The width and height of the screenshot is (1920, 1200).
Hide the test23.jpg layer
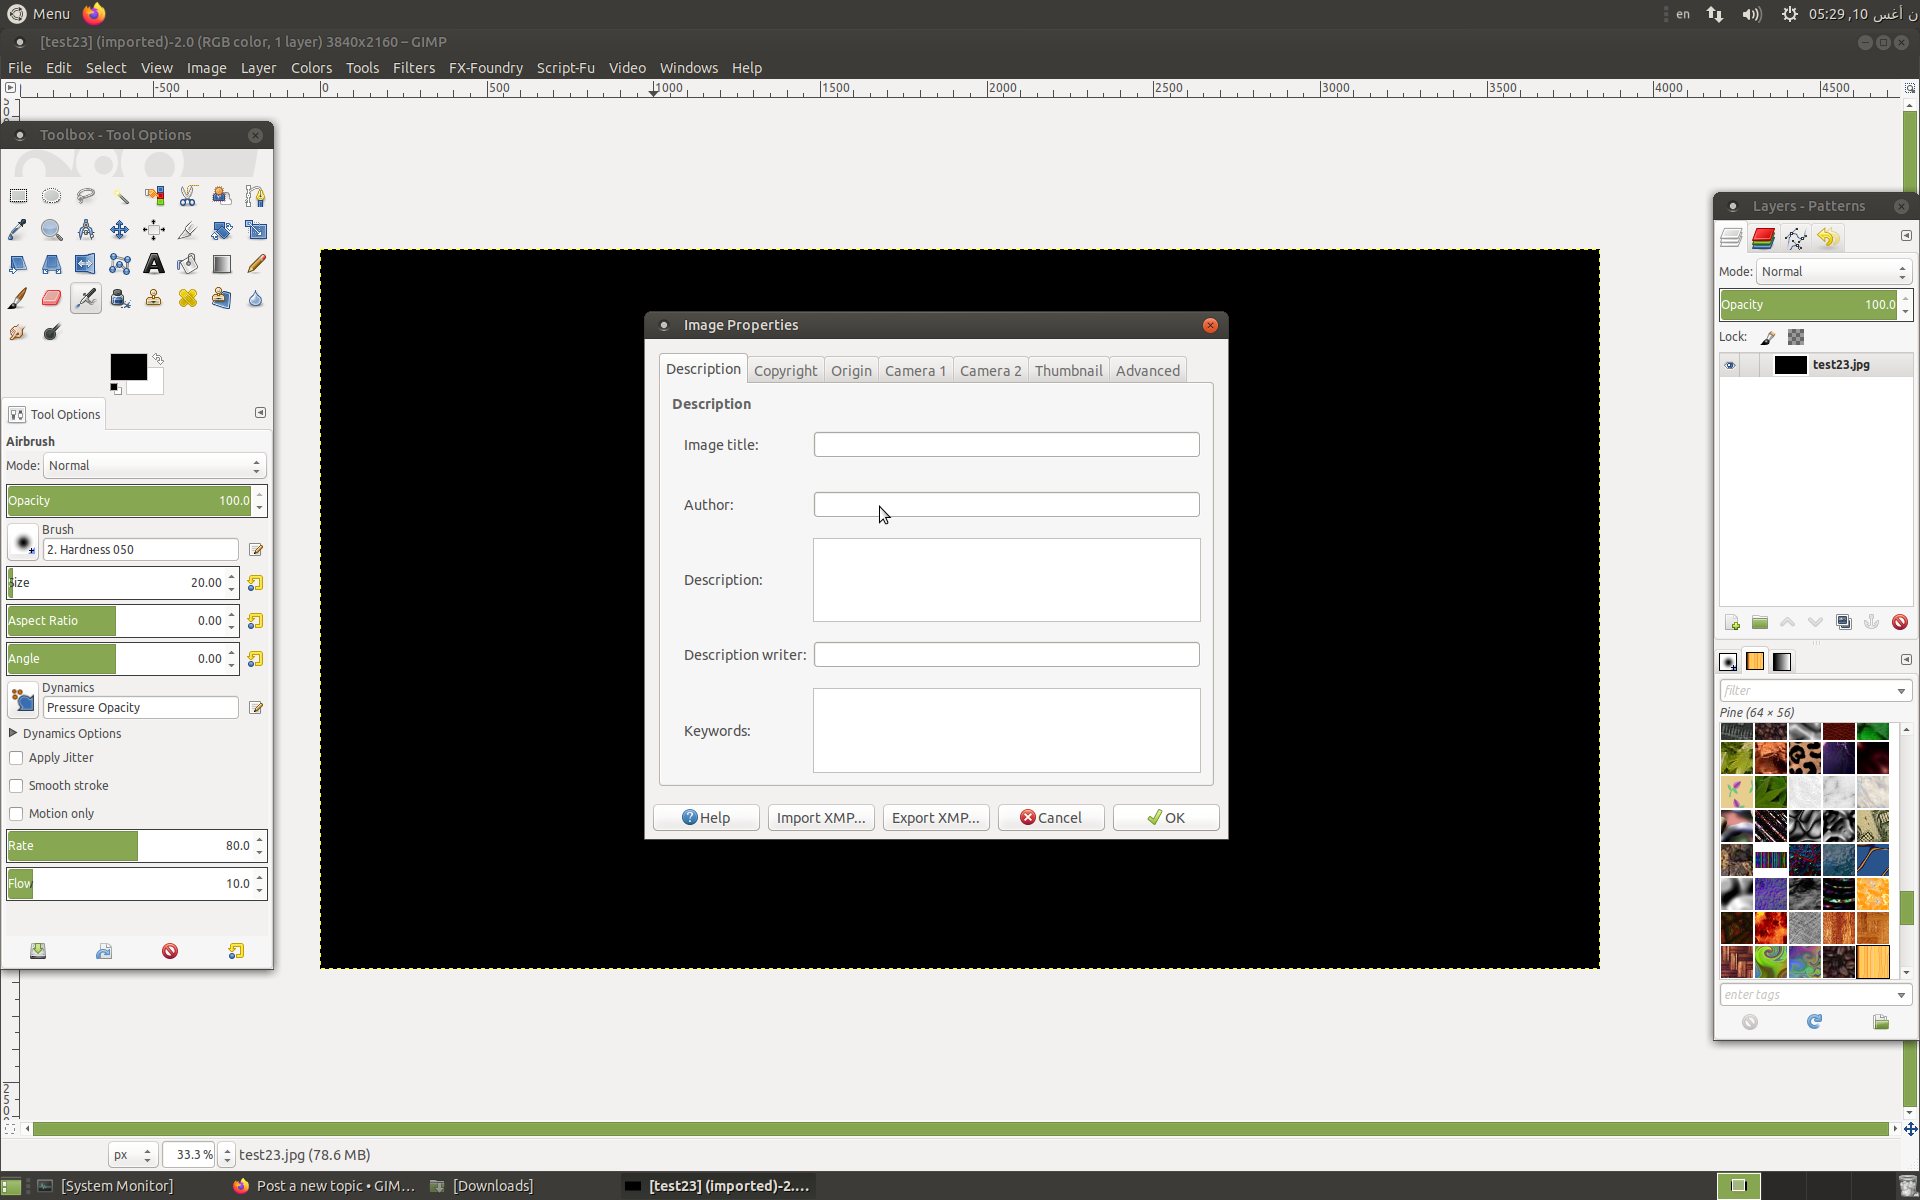tap(1730, 365)
